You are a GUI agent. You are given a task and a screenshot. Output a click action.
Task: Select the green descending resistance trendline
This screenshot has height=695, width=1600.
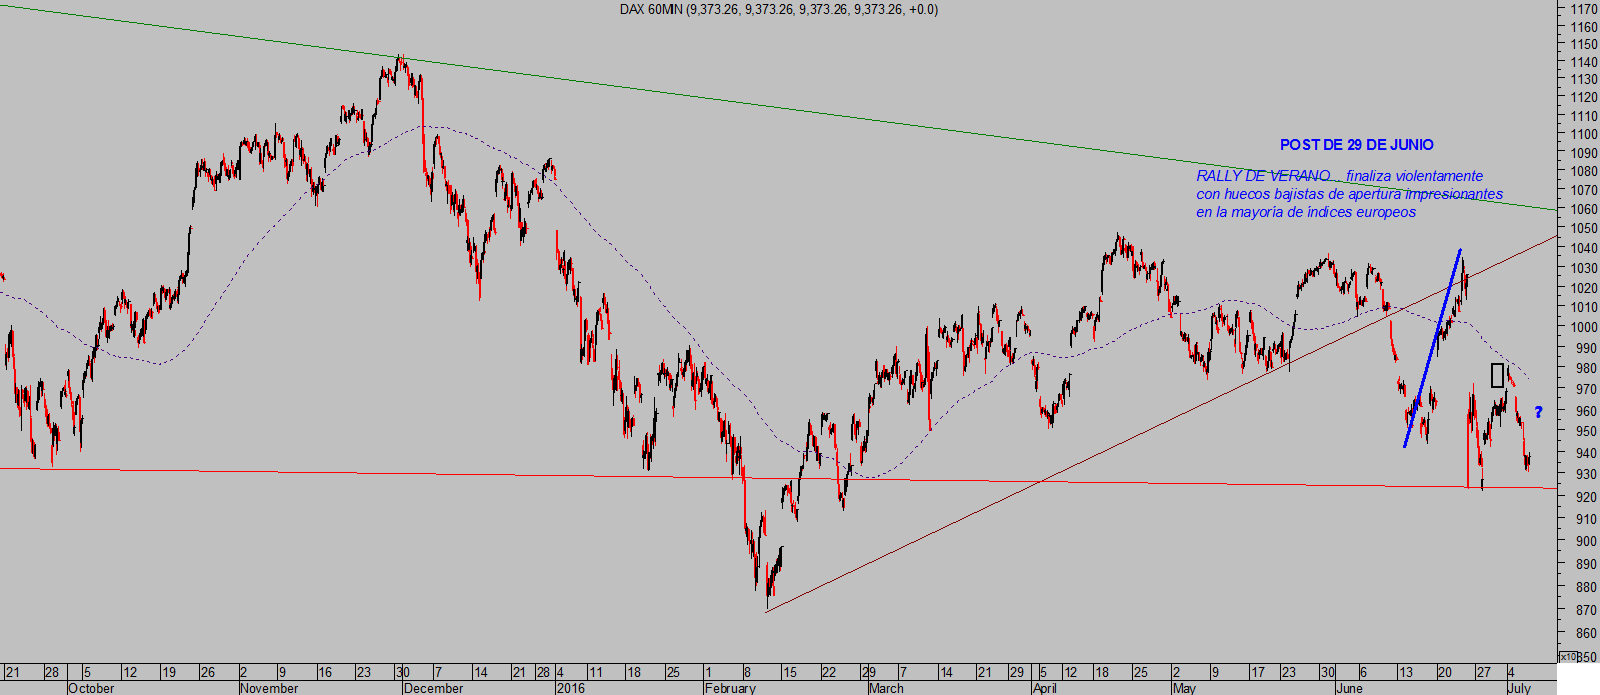800,110
